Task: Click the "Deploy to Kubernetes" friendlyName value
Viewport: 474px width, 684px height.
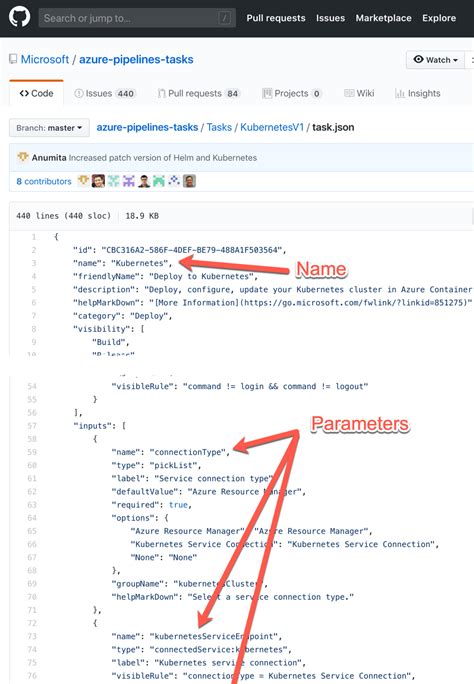Action: click(201, 276)
